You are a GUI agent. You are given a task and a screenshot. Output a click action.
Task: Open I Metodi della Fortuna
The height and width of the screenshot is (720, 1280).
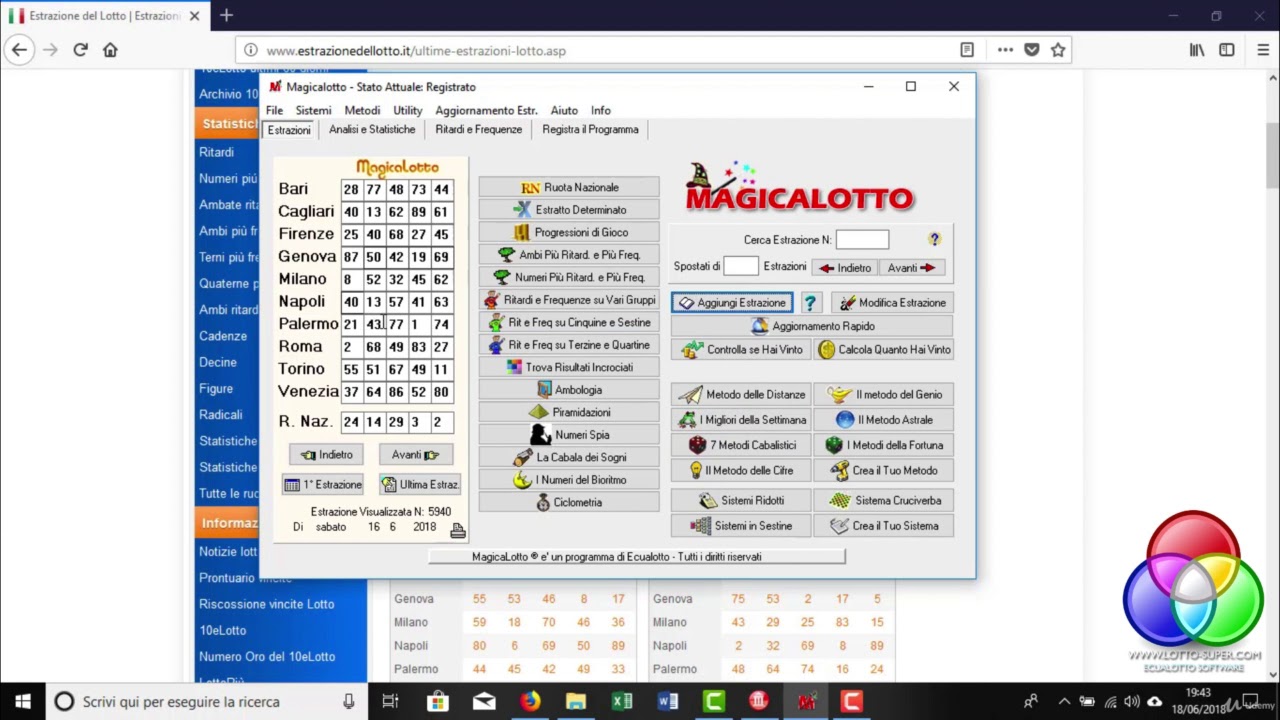pos(883,445)
